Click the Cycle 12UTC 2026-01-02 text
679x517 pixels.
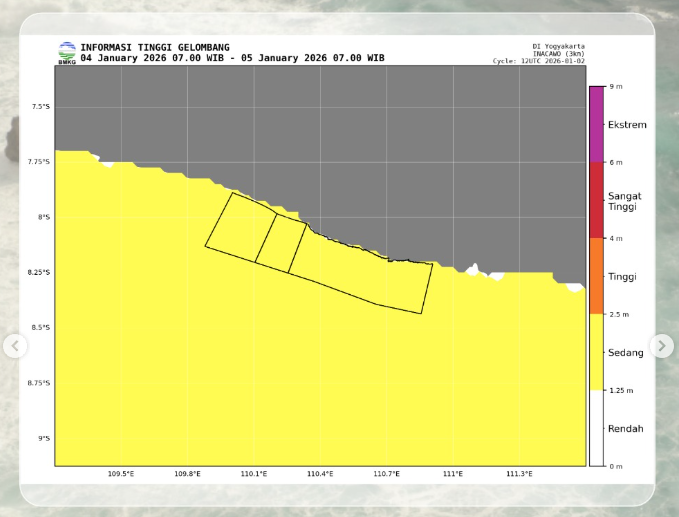coord(539,61)
